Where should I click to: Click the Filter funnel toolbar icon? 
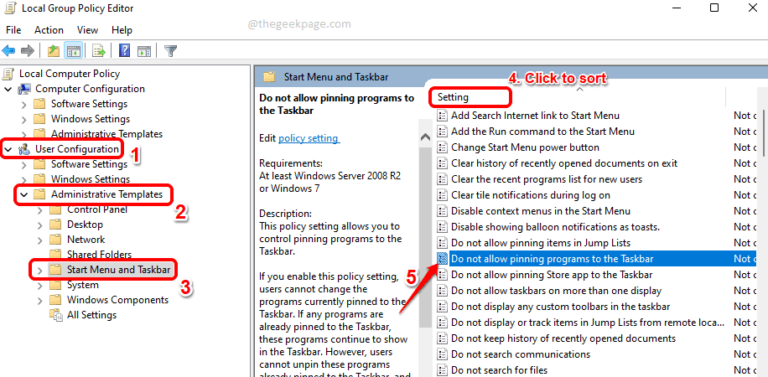coord(170,50)
